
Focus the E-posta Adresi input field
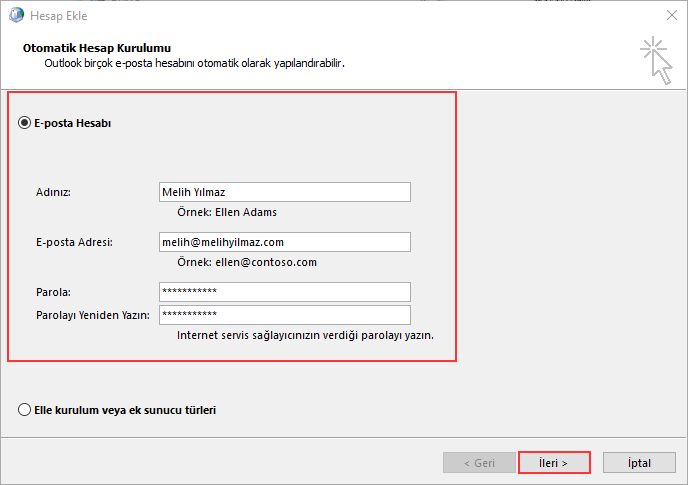click(x=284, y=242)
